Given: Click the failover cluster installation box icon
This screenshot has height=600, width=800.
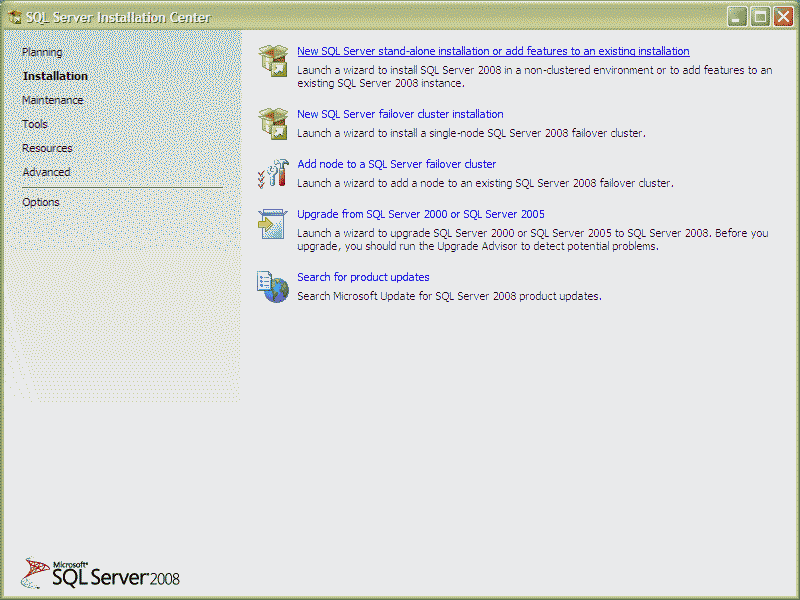Looking at the screenshot, I should point(273,123).
